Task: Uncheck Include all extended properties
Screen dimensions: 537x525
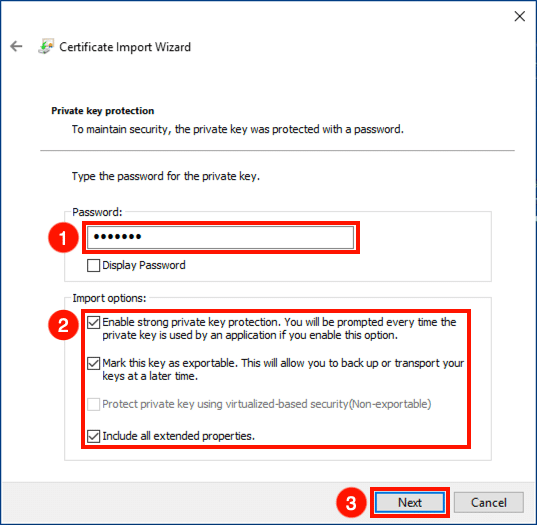Action: (93, 436)
